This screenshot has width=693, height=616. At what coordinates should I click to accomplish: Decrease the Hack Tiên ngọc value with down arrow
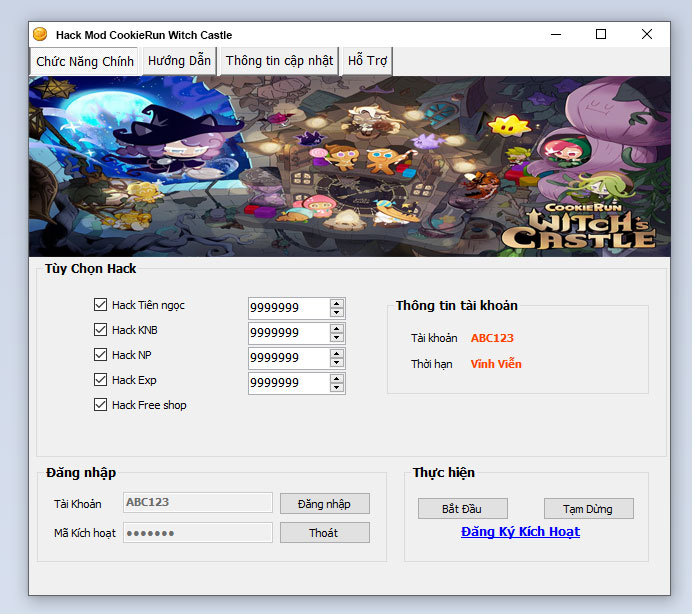[337, 312]
